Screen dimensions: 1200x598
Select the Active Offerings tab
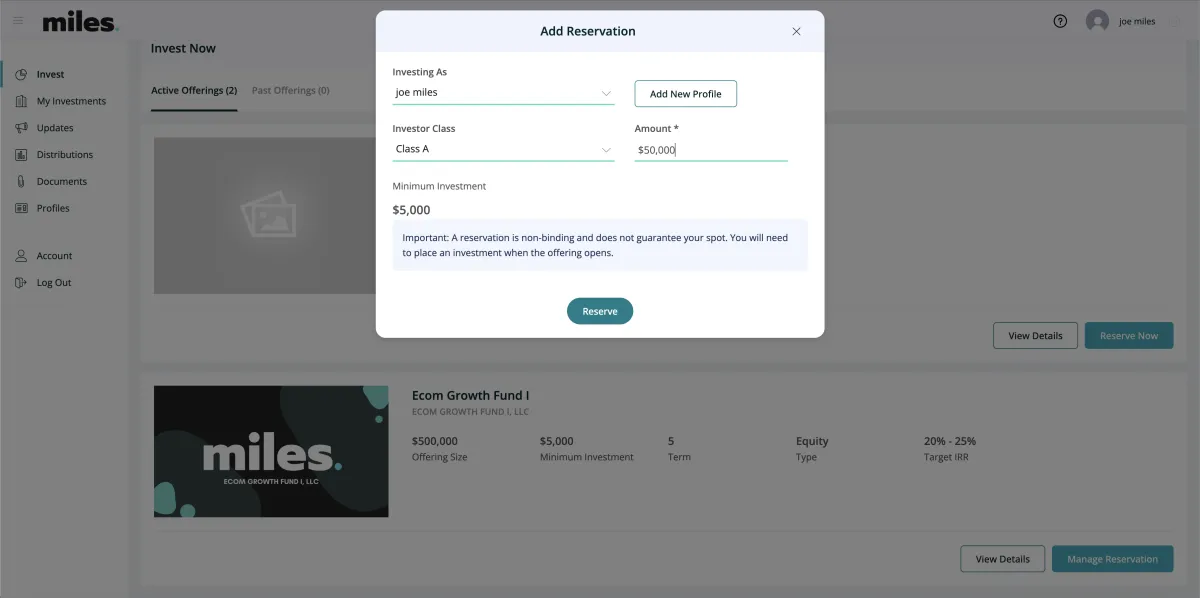(x=194, y=91)
